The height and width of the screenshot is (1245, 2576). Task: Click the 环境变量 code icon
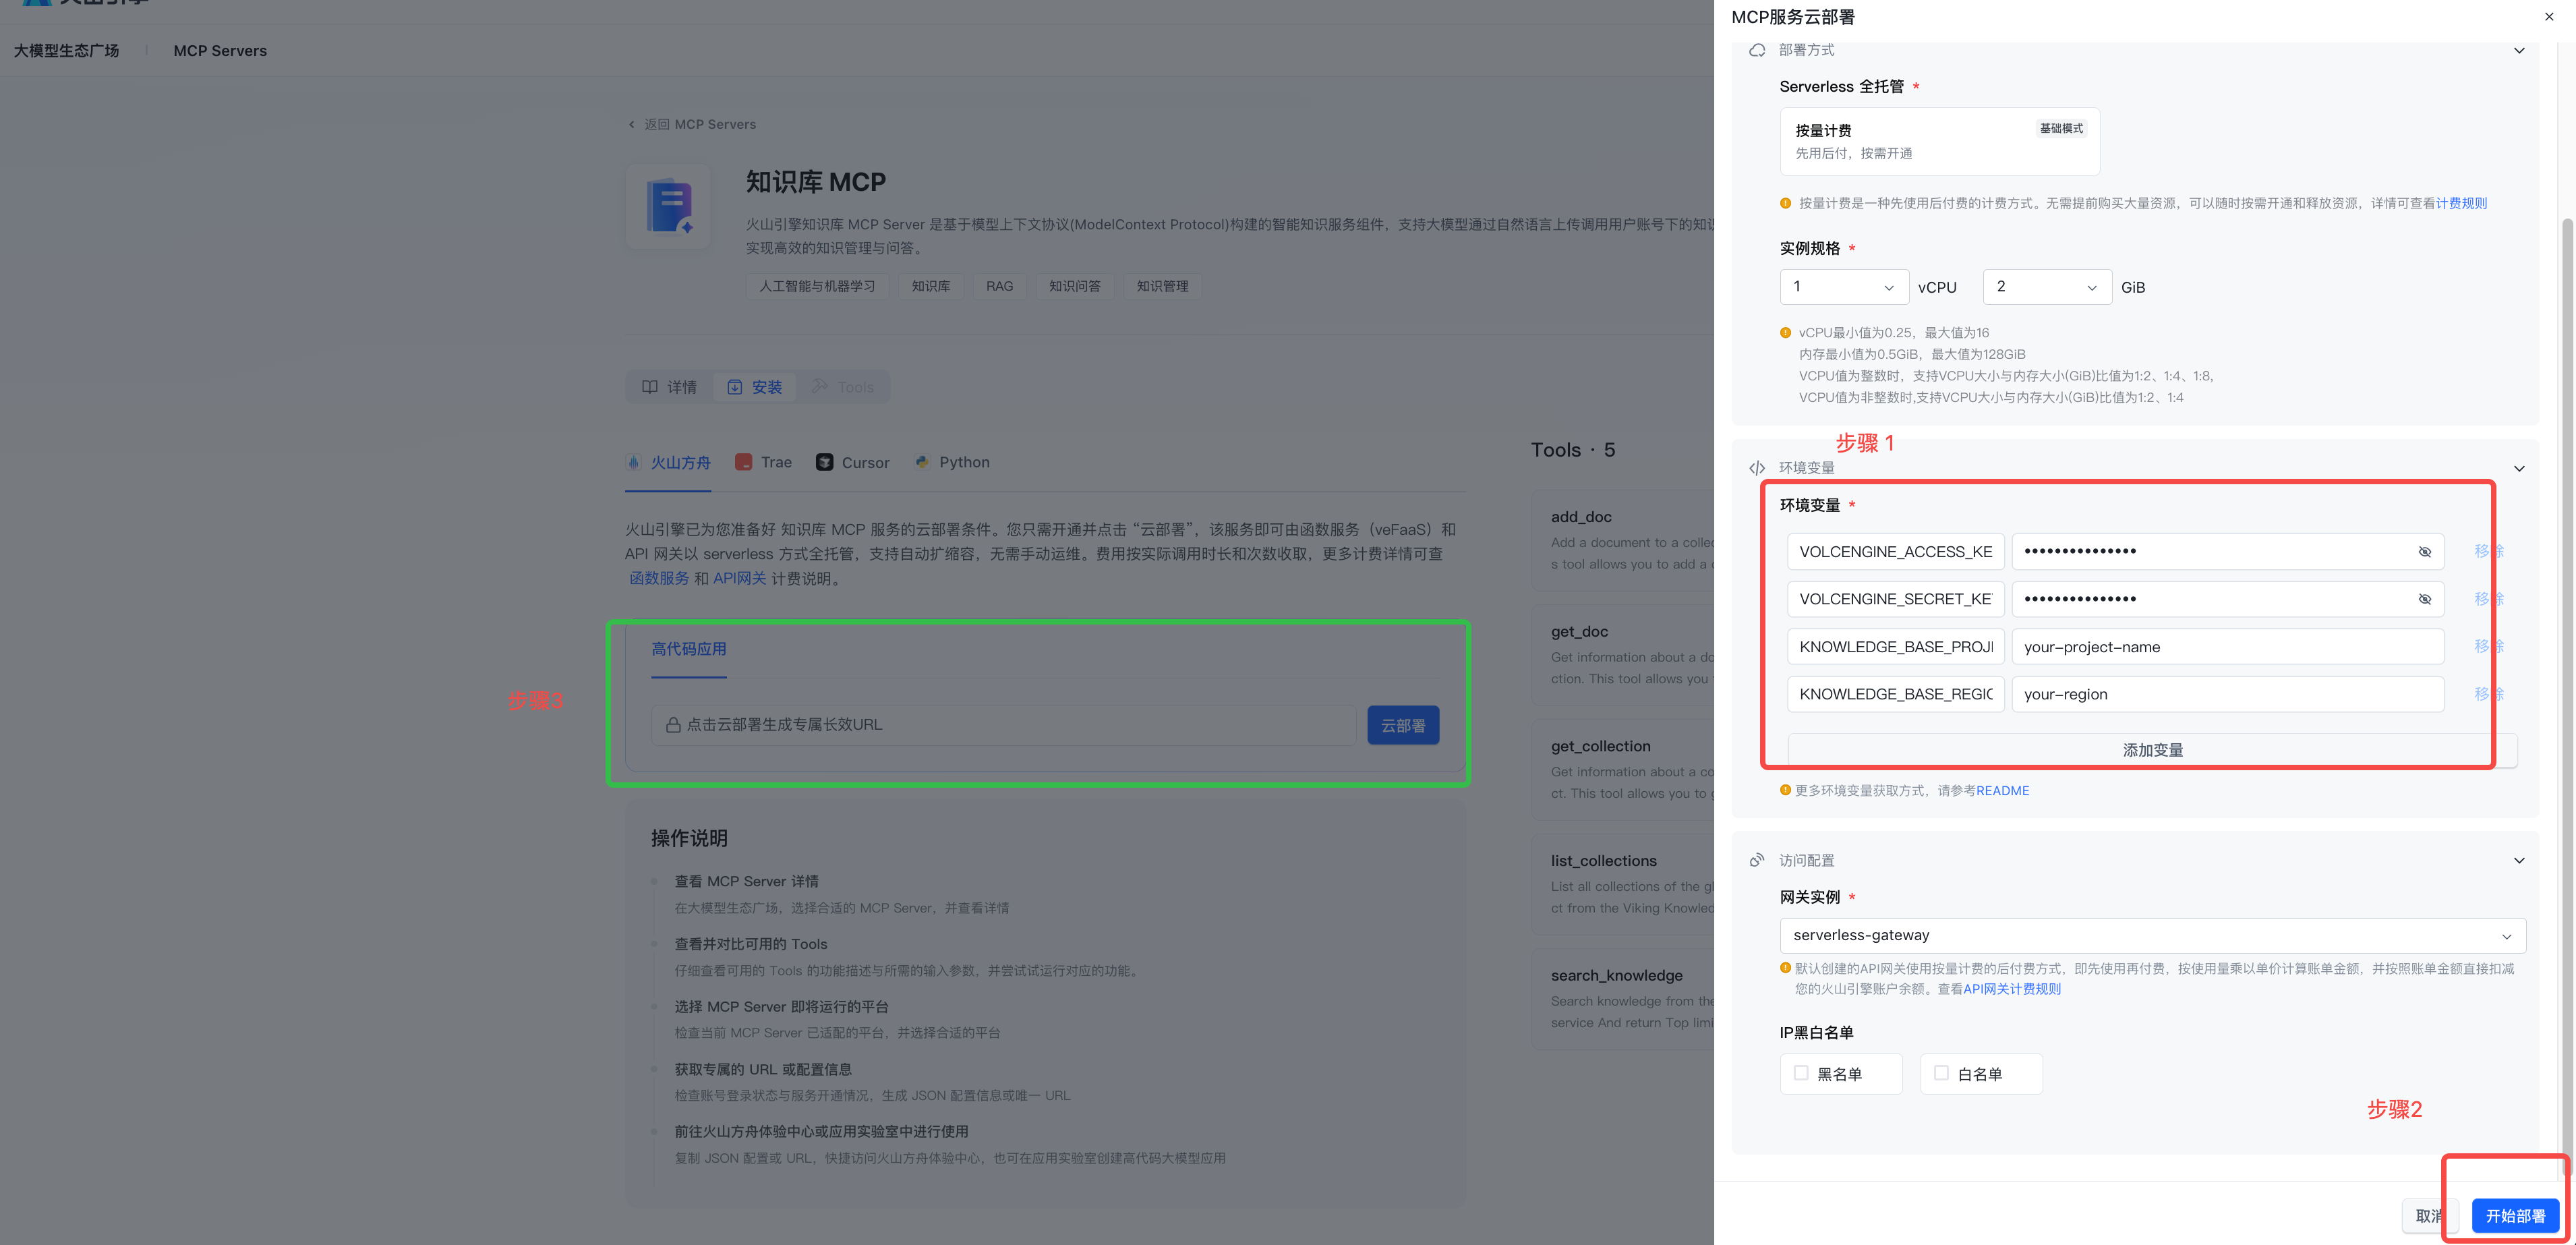(1757, 468)
